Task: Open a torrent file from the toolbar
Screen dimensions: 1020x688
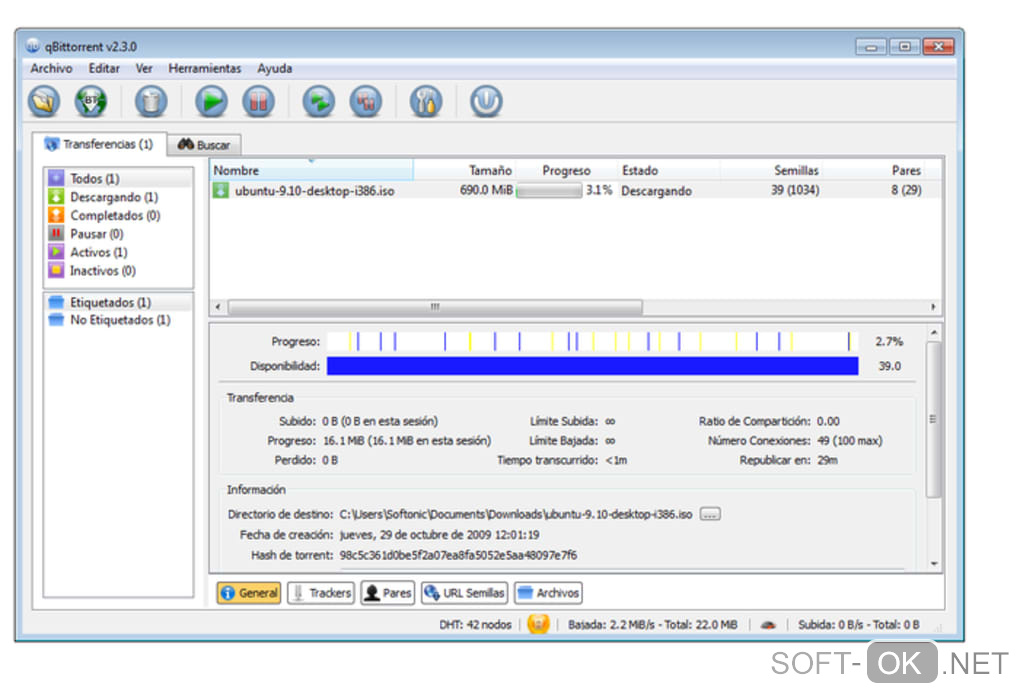Action: (x=44, y=101)
